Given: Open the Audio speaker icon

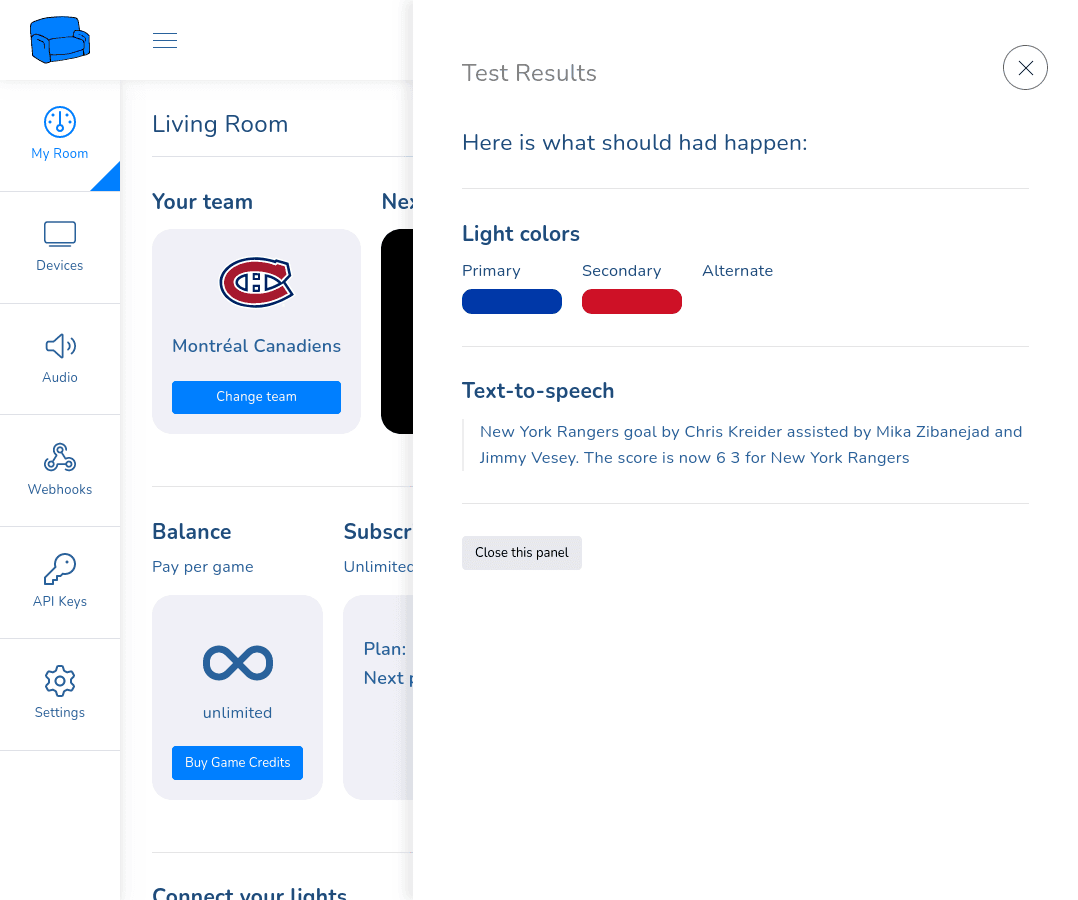Looking at the screenshot, I should click(60, 346).
